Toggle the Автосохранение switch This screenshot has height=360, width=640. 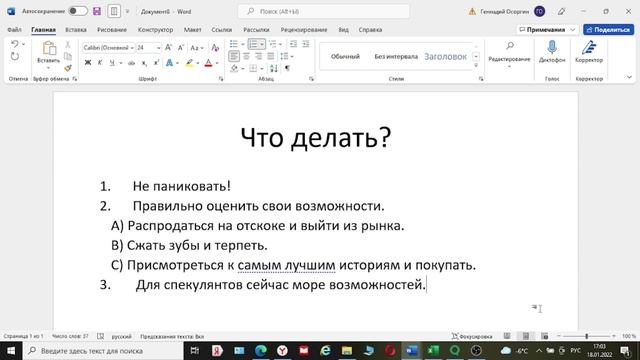coord(78,11)
